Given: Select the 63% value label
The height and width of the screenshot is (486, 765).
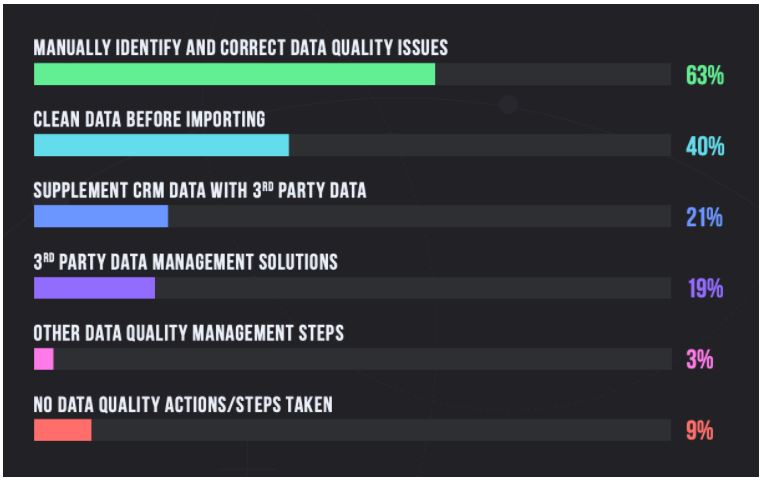Looking at the screenshot, I should pos(705,75).
